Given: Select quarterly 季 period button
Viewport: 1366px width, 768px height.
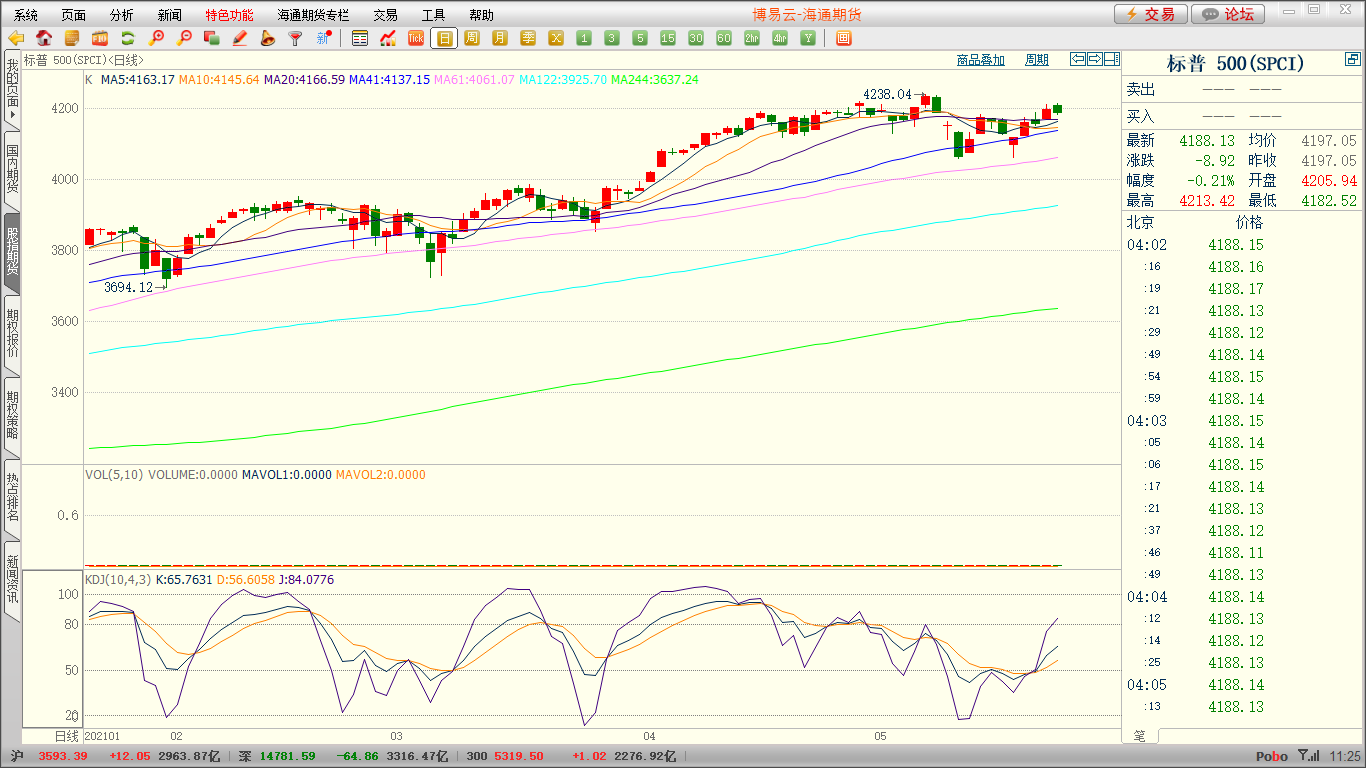Looking at the screenshot, I should 528,38.
